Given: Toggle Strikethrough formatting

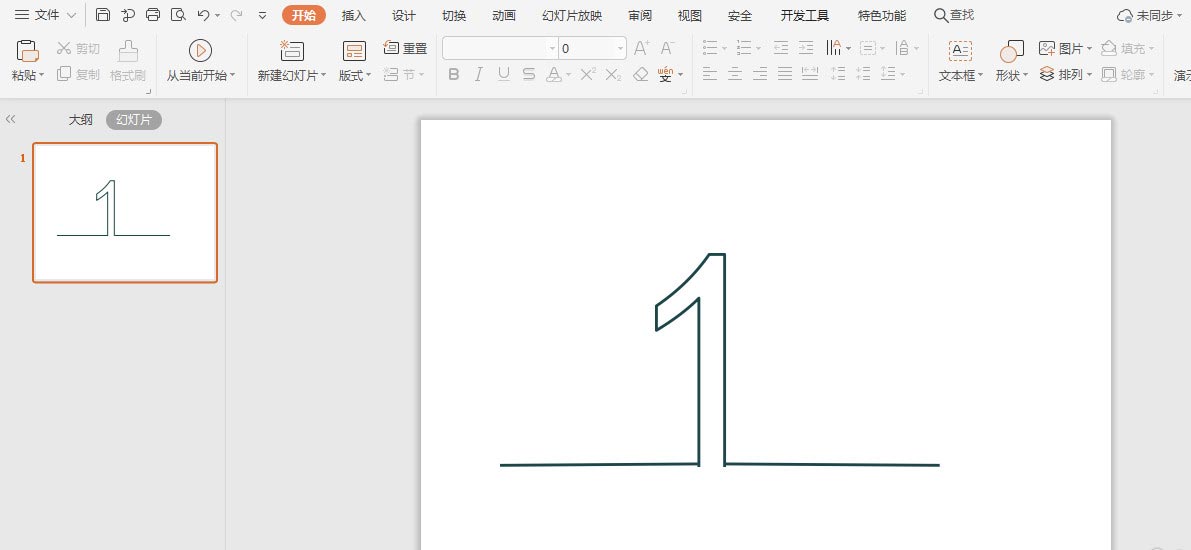Looking at the screenshot, I should click(529, 74).
